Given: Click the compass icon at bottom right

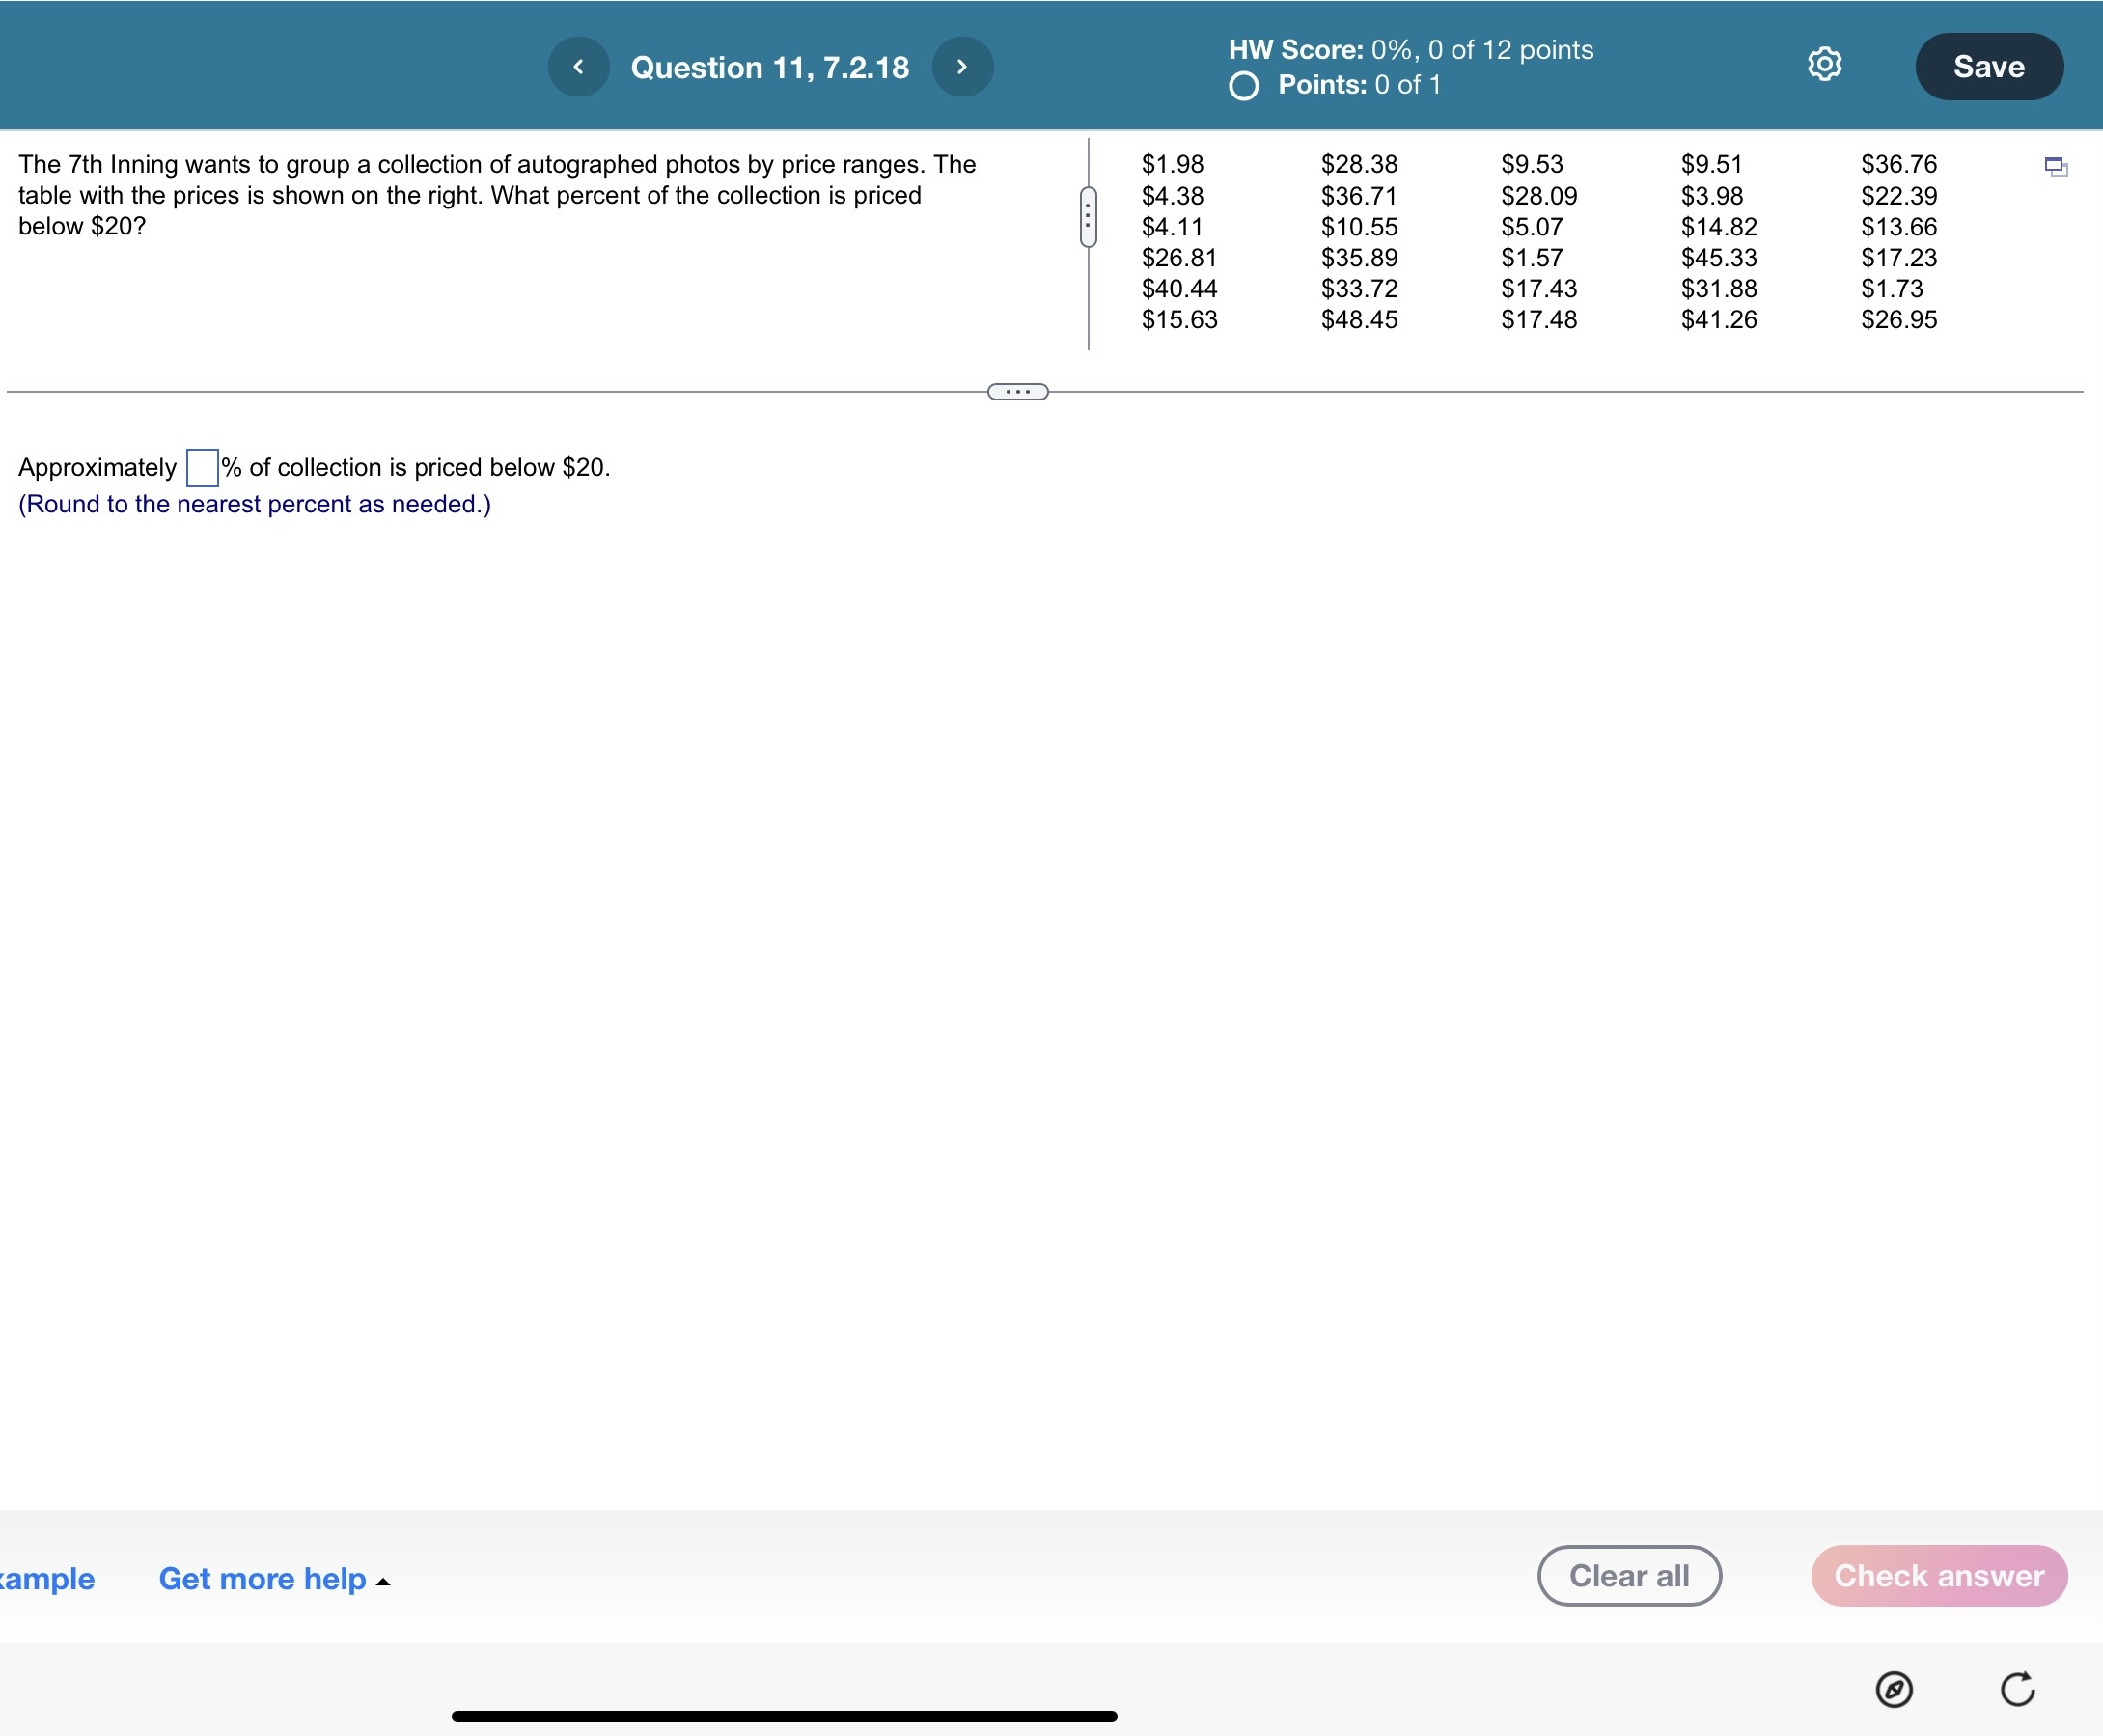Looking at the screenshot, I should pyautogui.click(x=1893, y=1690).
